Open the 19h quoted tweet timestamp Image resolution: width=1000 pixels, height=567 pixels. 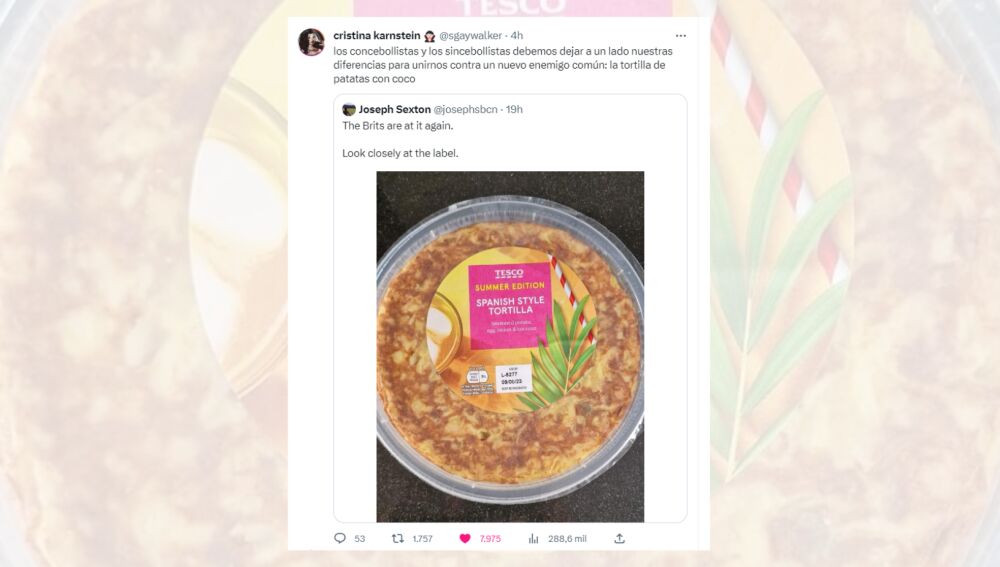coord(514,109)
